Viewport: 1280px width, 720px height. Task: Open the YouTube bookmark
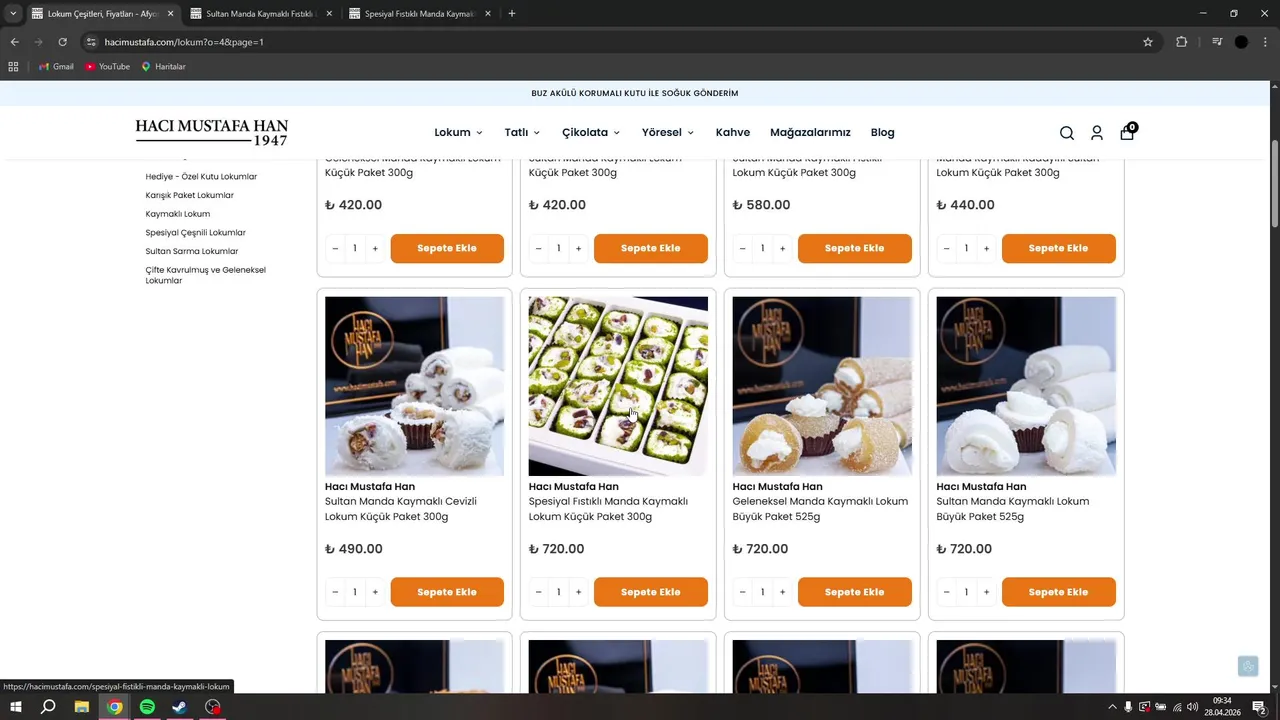(107, 66)
